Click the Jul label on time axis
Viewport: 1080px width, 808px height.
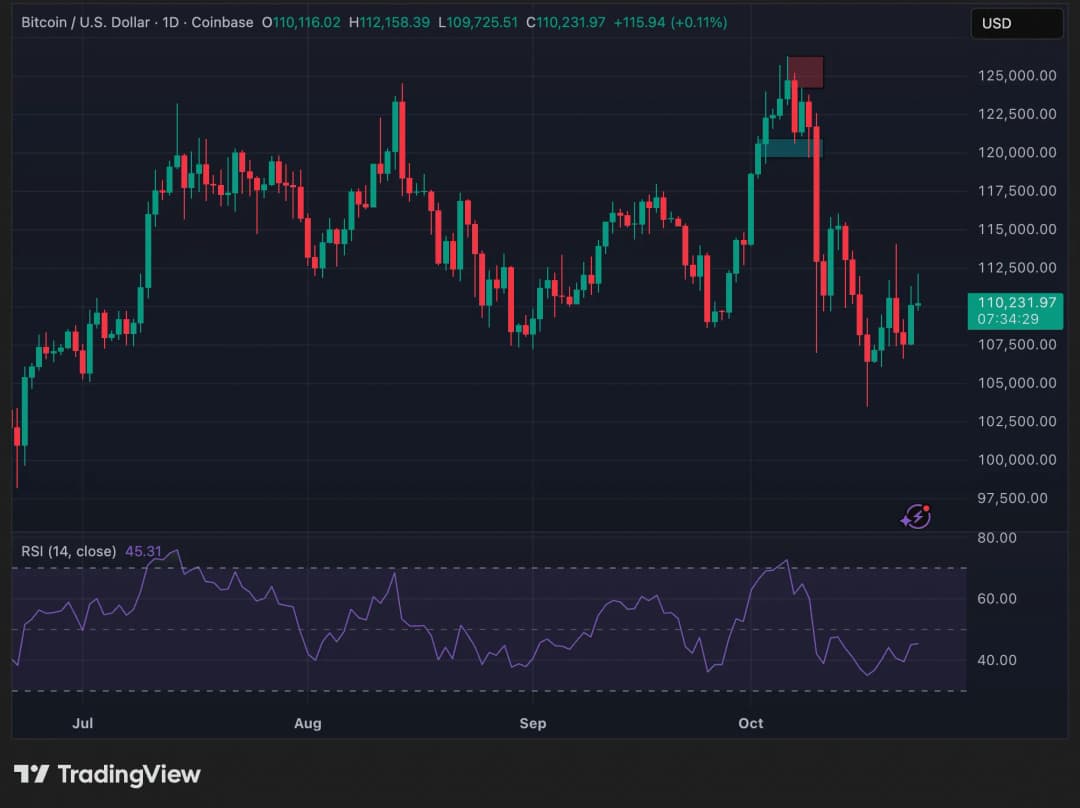pyautogui.click(x=84, y=723)
